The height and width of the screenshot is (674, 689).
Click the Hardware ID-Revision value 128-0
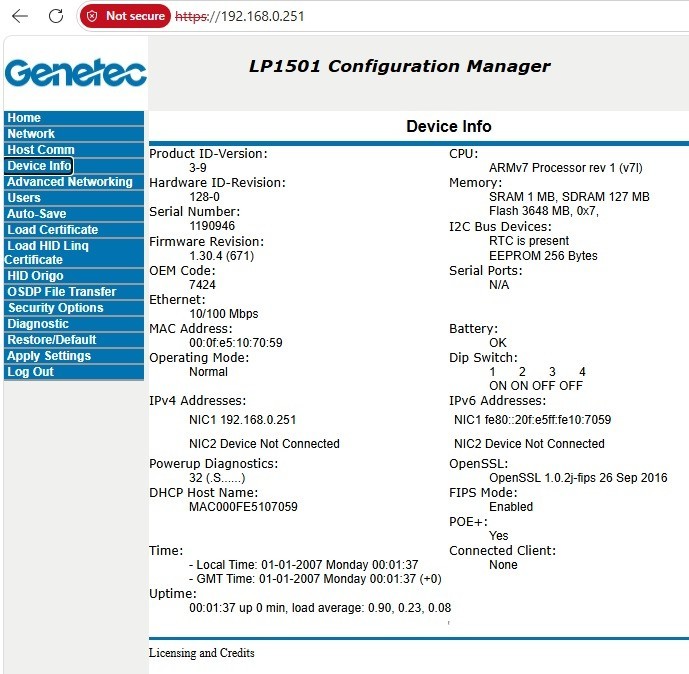pyautogui.click(x=204, y=197)
